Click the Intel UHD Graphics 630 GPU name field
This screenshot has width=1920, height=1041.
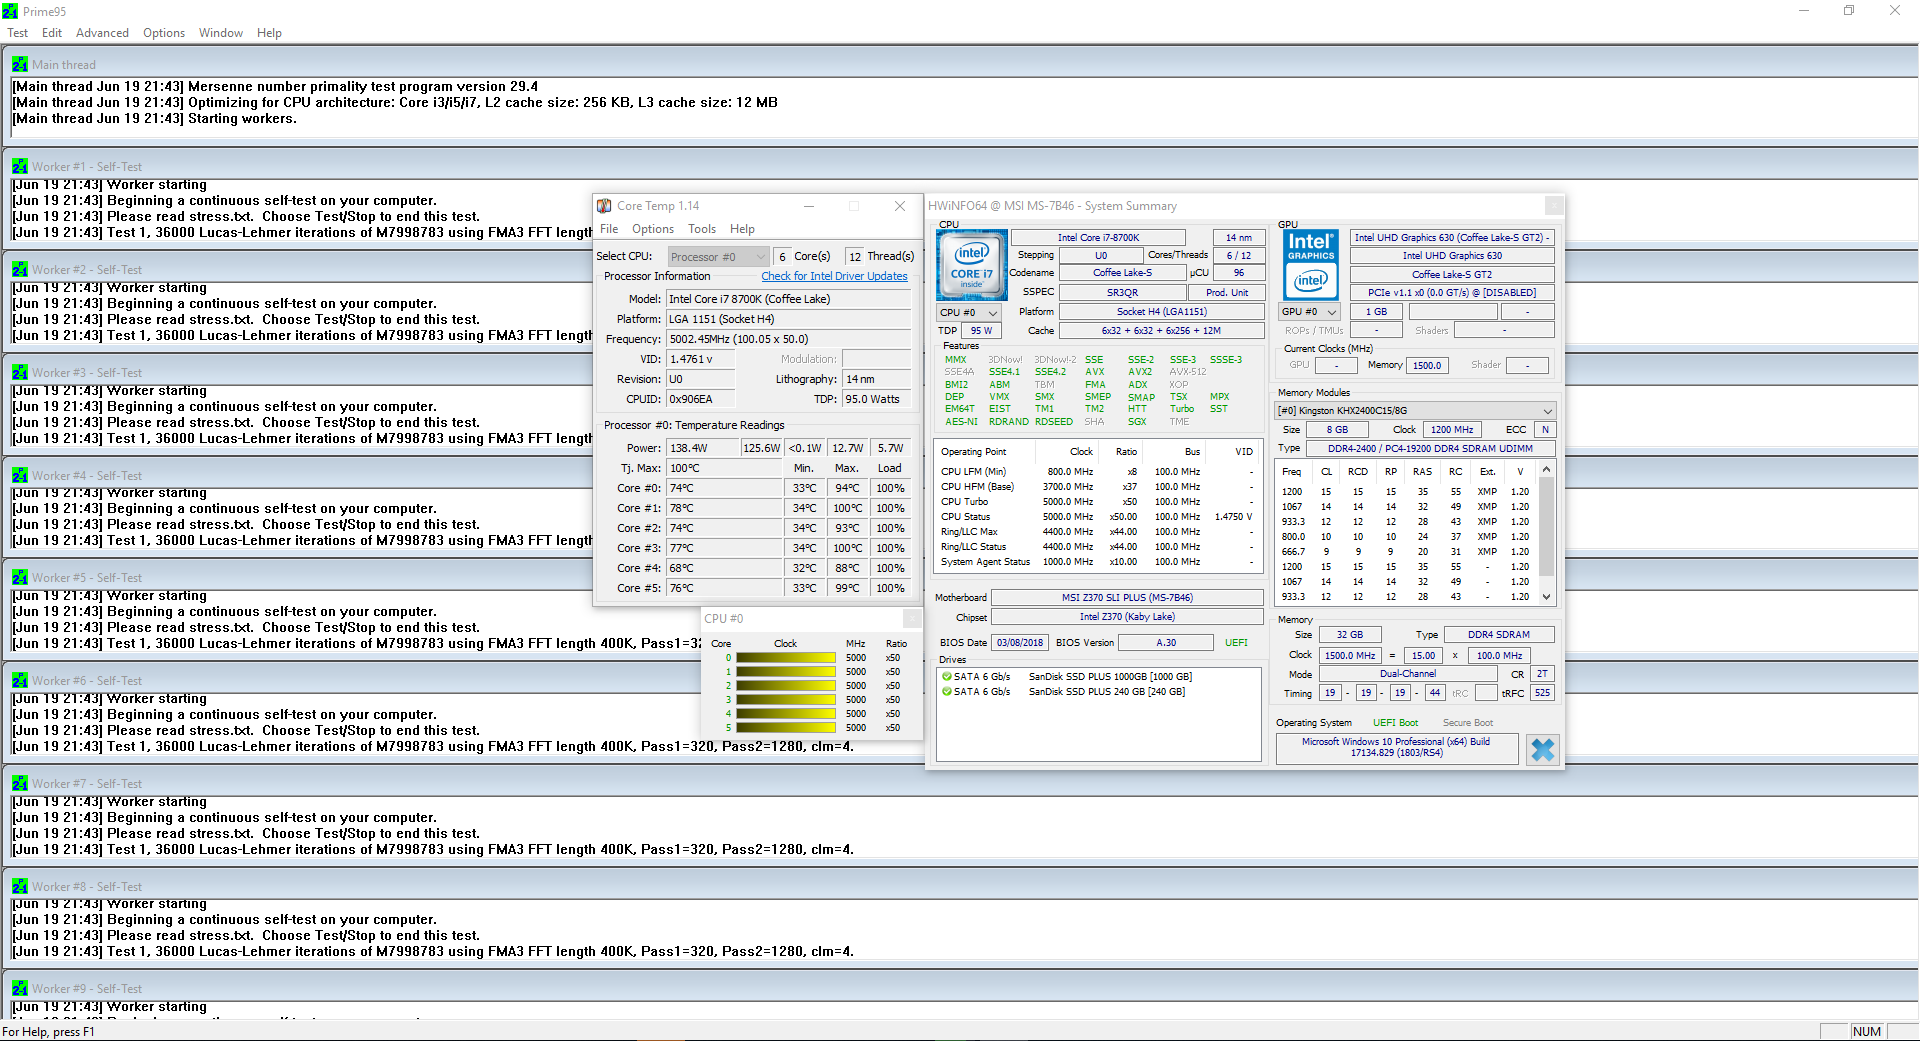click(x=1452, y=256)
